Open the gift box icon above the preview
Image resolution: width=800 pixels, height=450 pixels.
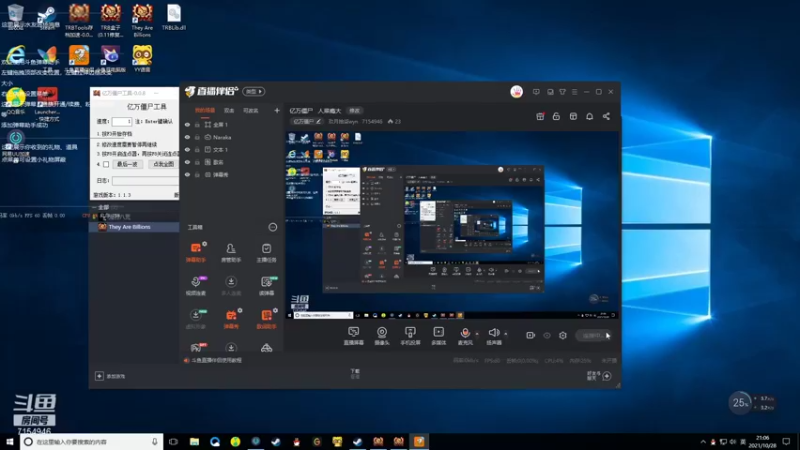540,116
